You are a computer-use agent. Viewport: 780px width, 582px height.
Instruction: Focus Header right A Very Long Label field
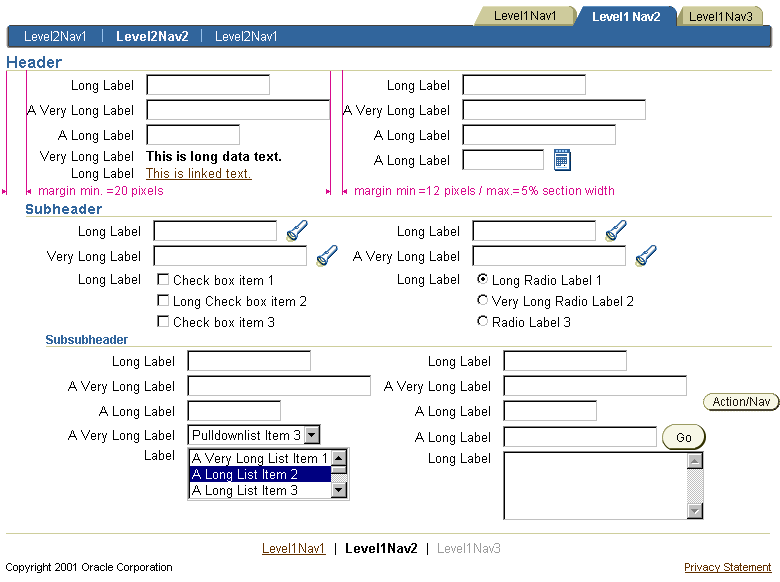click(x=554, y=109)
